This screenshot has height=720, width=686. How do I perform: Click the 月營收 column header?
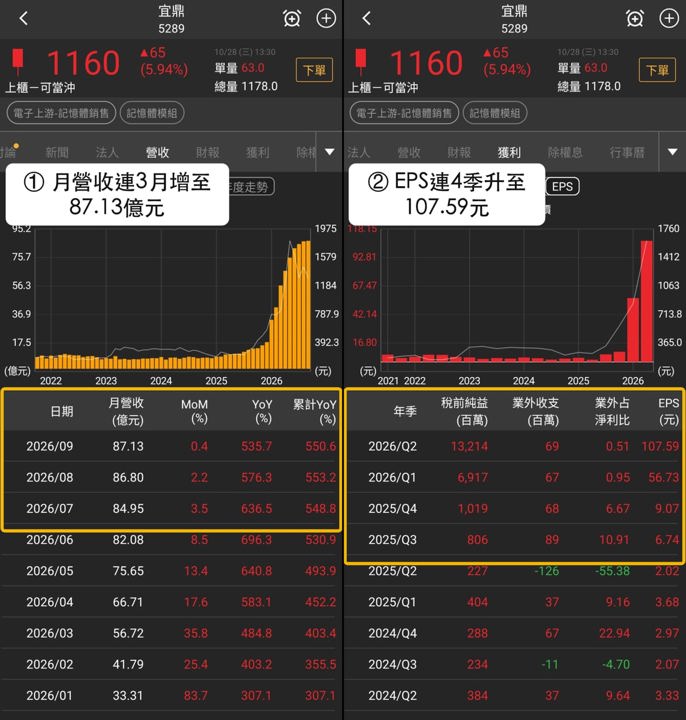126,411
